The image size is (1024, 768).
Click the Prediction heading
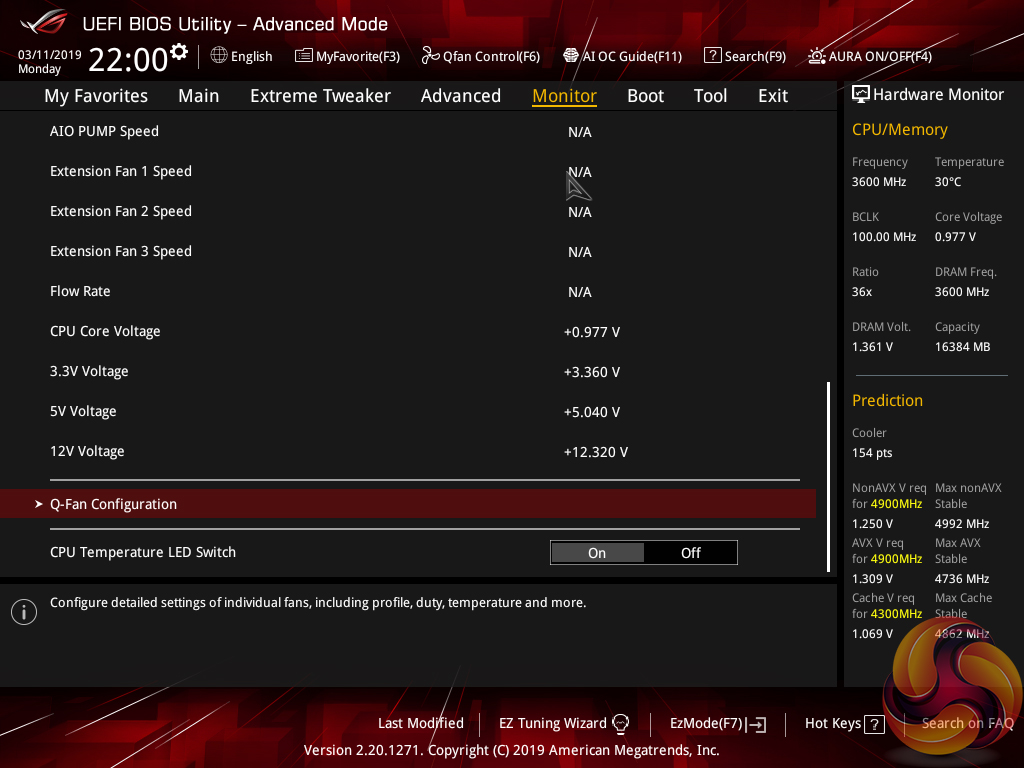click(x=887, y=400)
